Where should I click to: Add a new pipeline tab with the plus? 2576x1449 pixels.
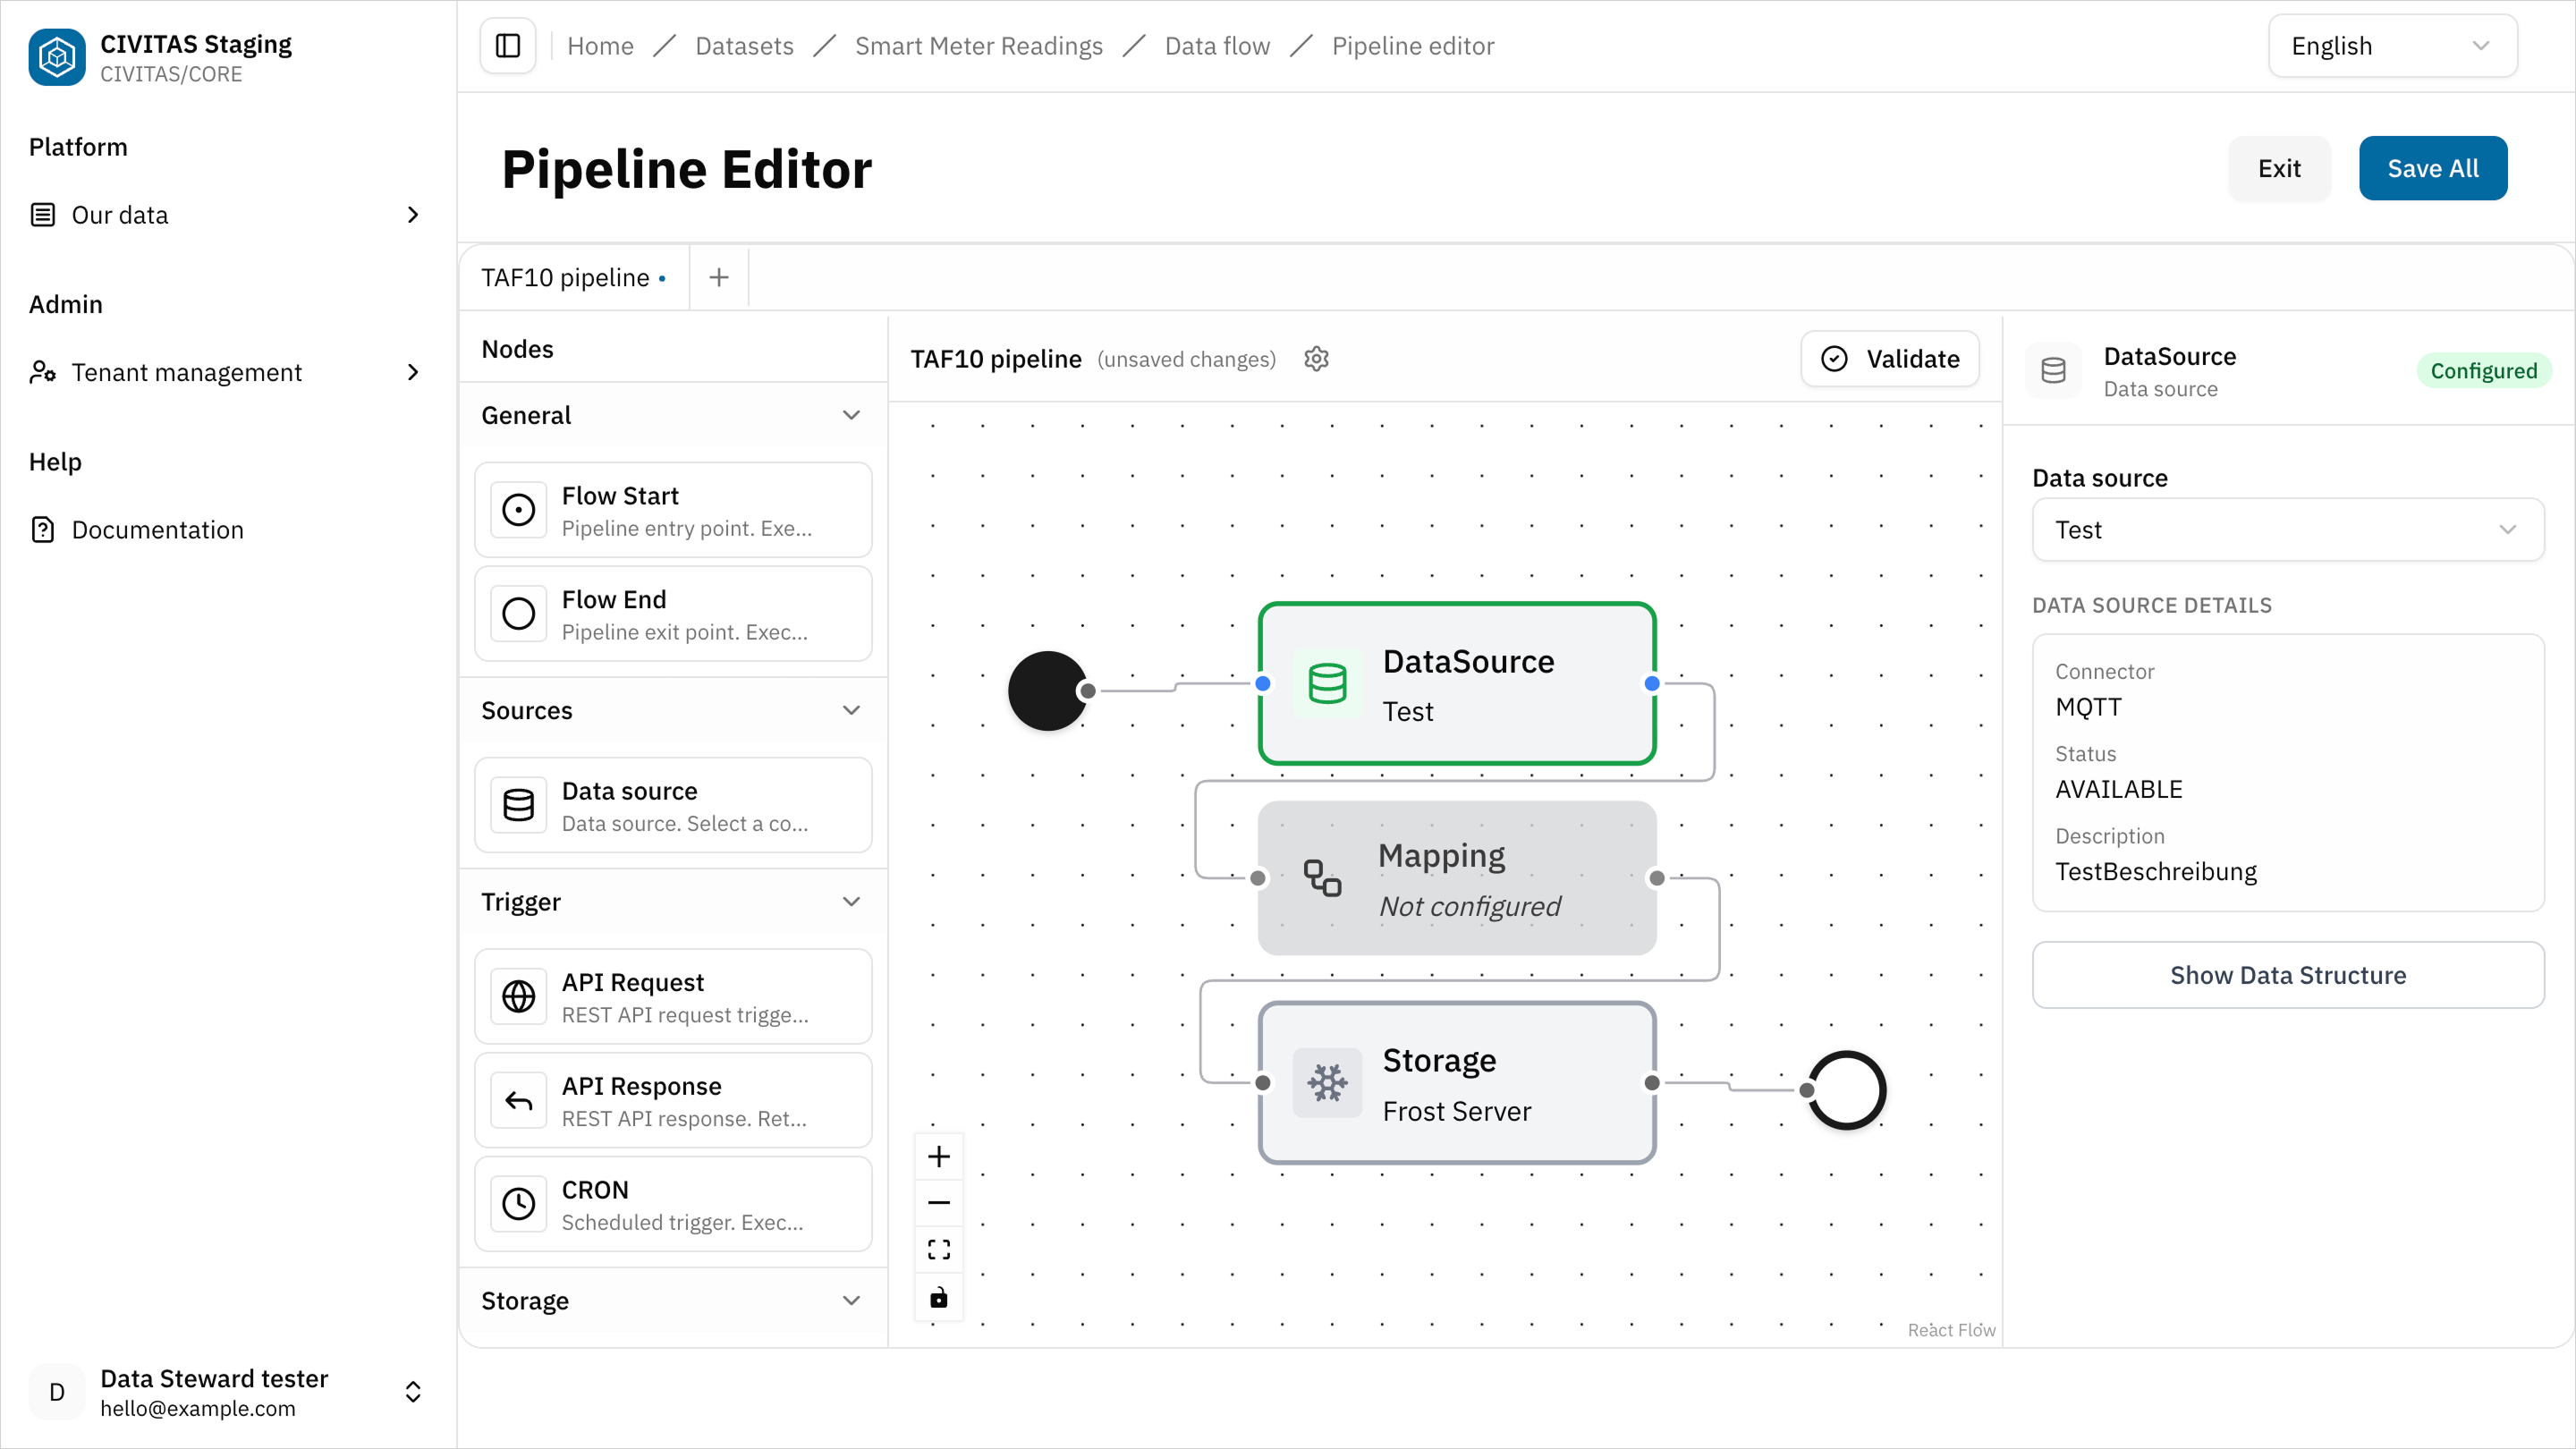[x=718, y=277]
